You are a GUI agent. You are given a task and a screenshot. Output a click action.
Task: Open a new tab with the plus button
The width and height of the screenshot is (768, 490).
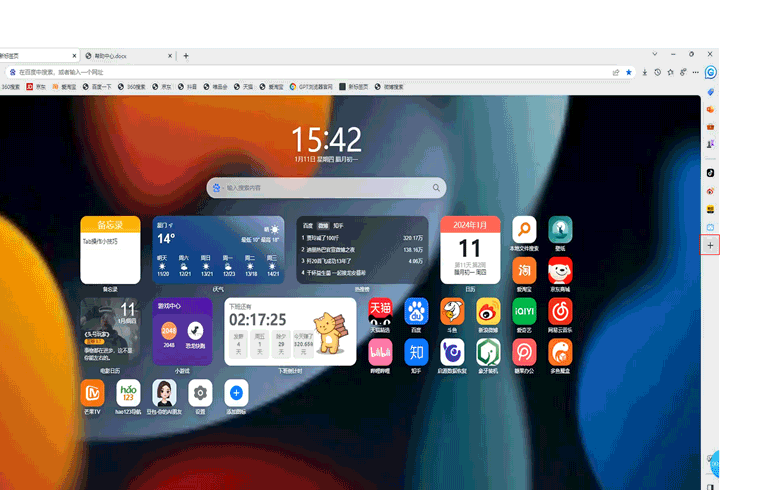click(x=186, y=56)
